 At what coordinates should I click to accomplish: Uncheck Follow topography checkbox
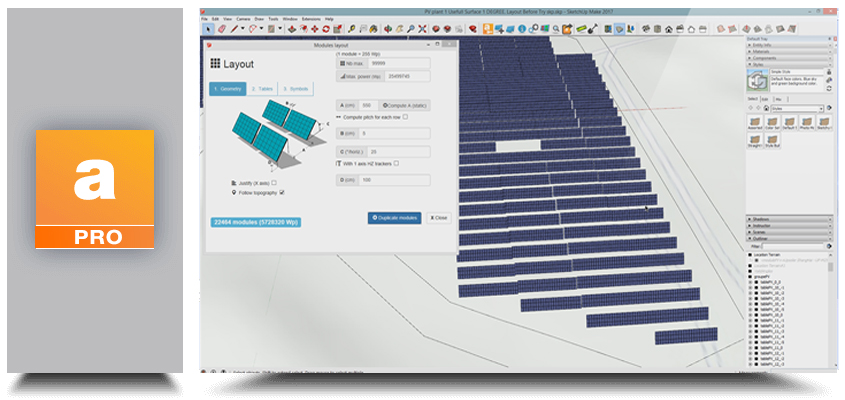pos(282,192)
